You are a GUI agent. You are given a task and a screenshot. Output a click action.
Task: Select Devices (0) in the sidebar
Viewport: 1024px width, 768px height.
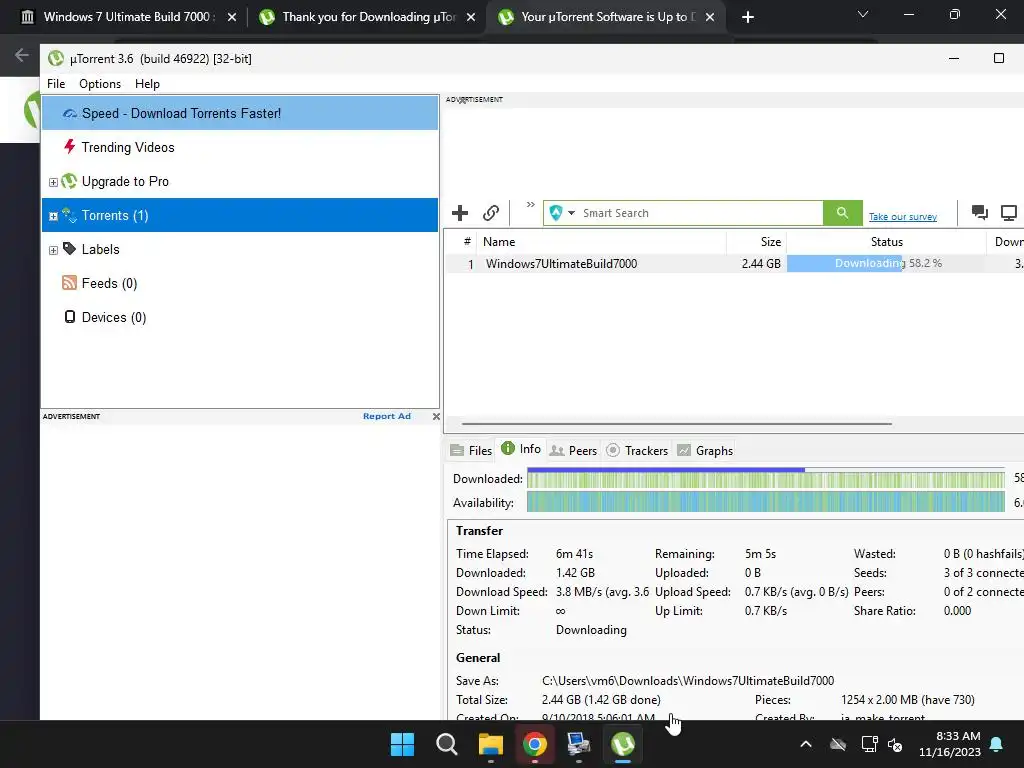(114, 317)
